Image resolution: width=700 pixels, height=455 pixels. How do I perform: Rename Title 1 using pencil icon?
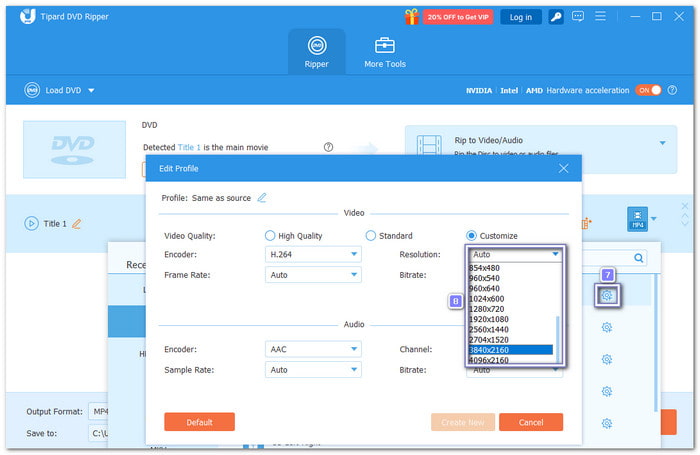pos(77,223)
